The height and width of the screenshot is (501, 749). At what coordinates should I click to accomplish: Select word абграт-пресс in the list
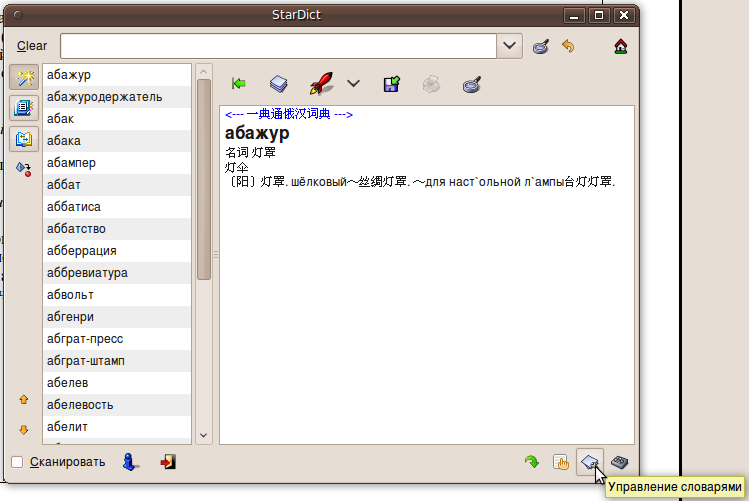coord(117,339)
